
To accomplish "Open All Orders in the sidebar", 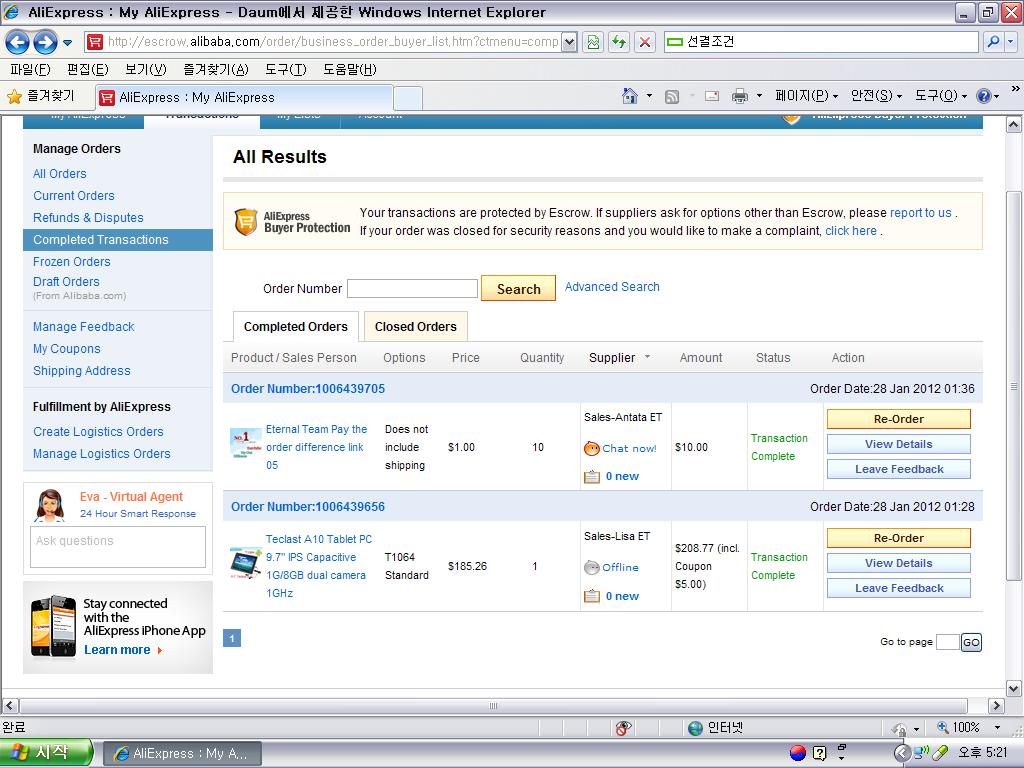I will (x=59, y=174).
